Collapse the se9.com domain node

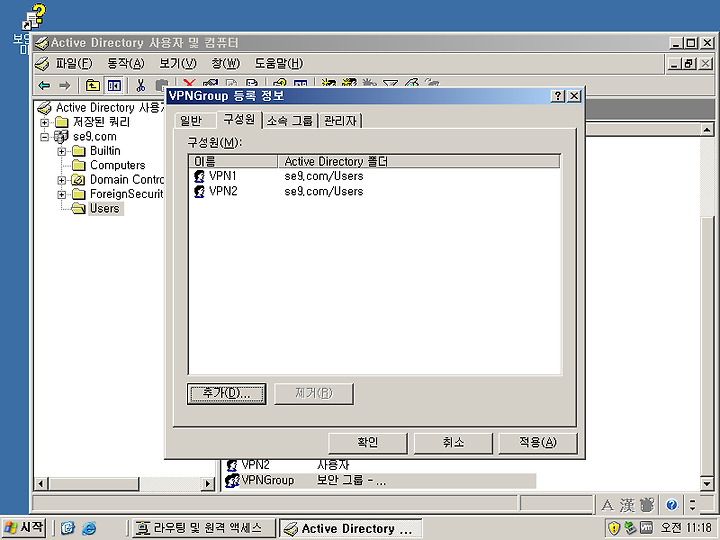coord(45,137)
